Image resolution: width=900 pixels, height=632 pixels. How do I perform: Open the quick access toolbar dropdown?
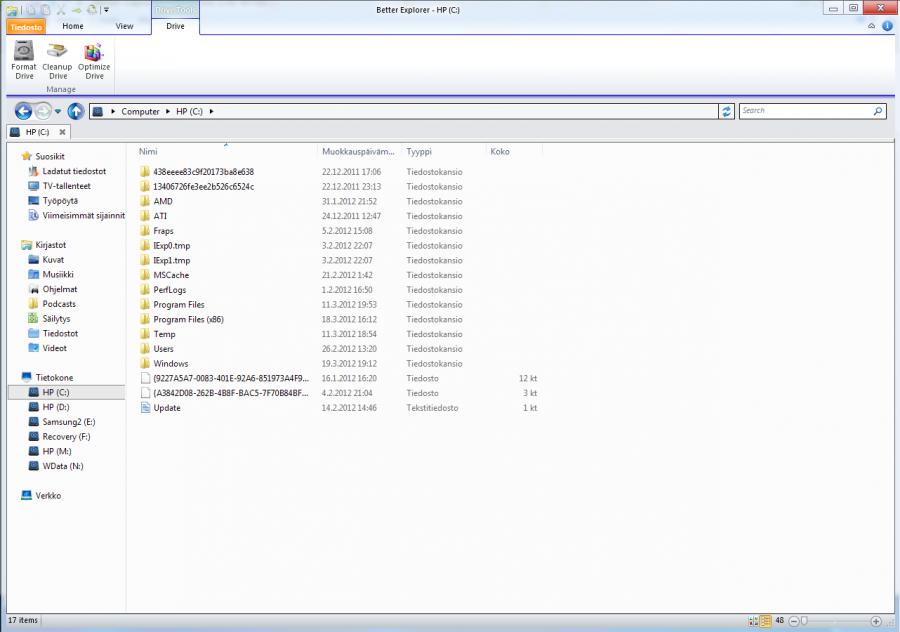pos(106,9)
